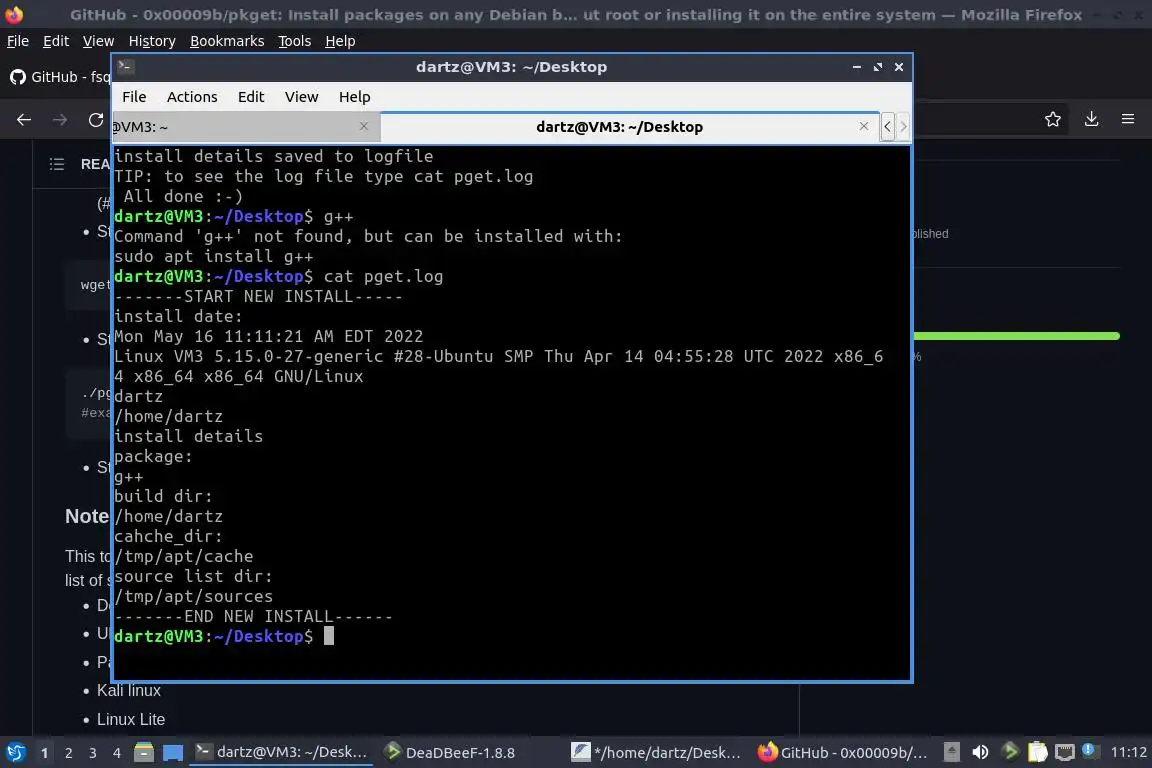Switch to GitHub Firefox window in taskbar
This screenshot has width=1152, height=768.
coord(843,752)
